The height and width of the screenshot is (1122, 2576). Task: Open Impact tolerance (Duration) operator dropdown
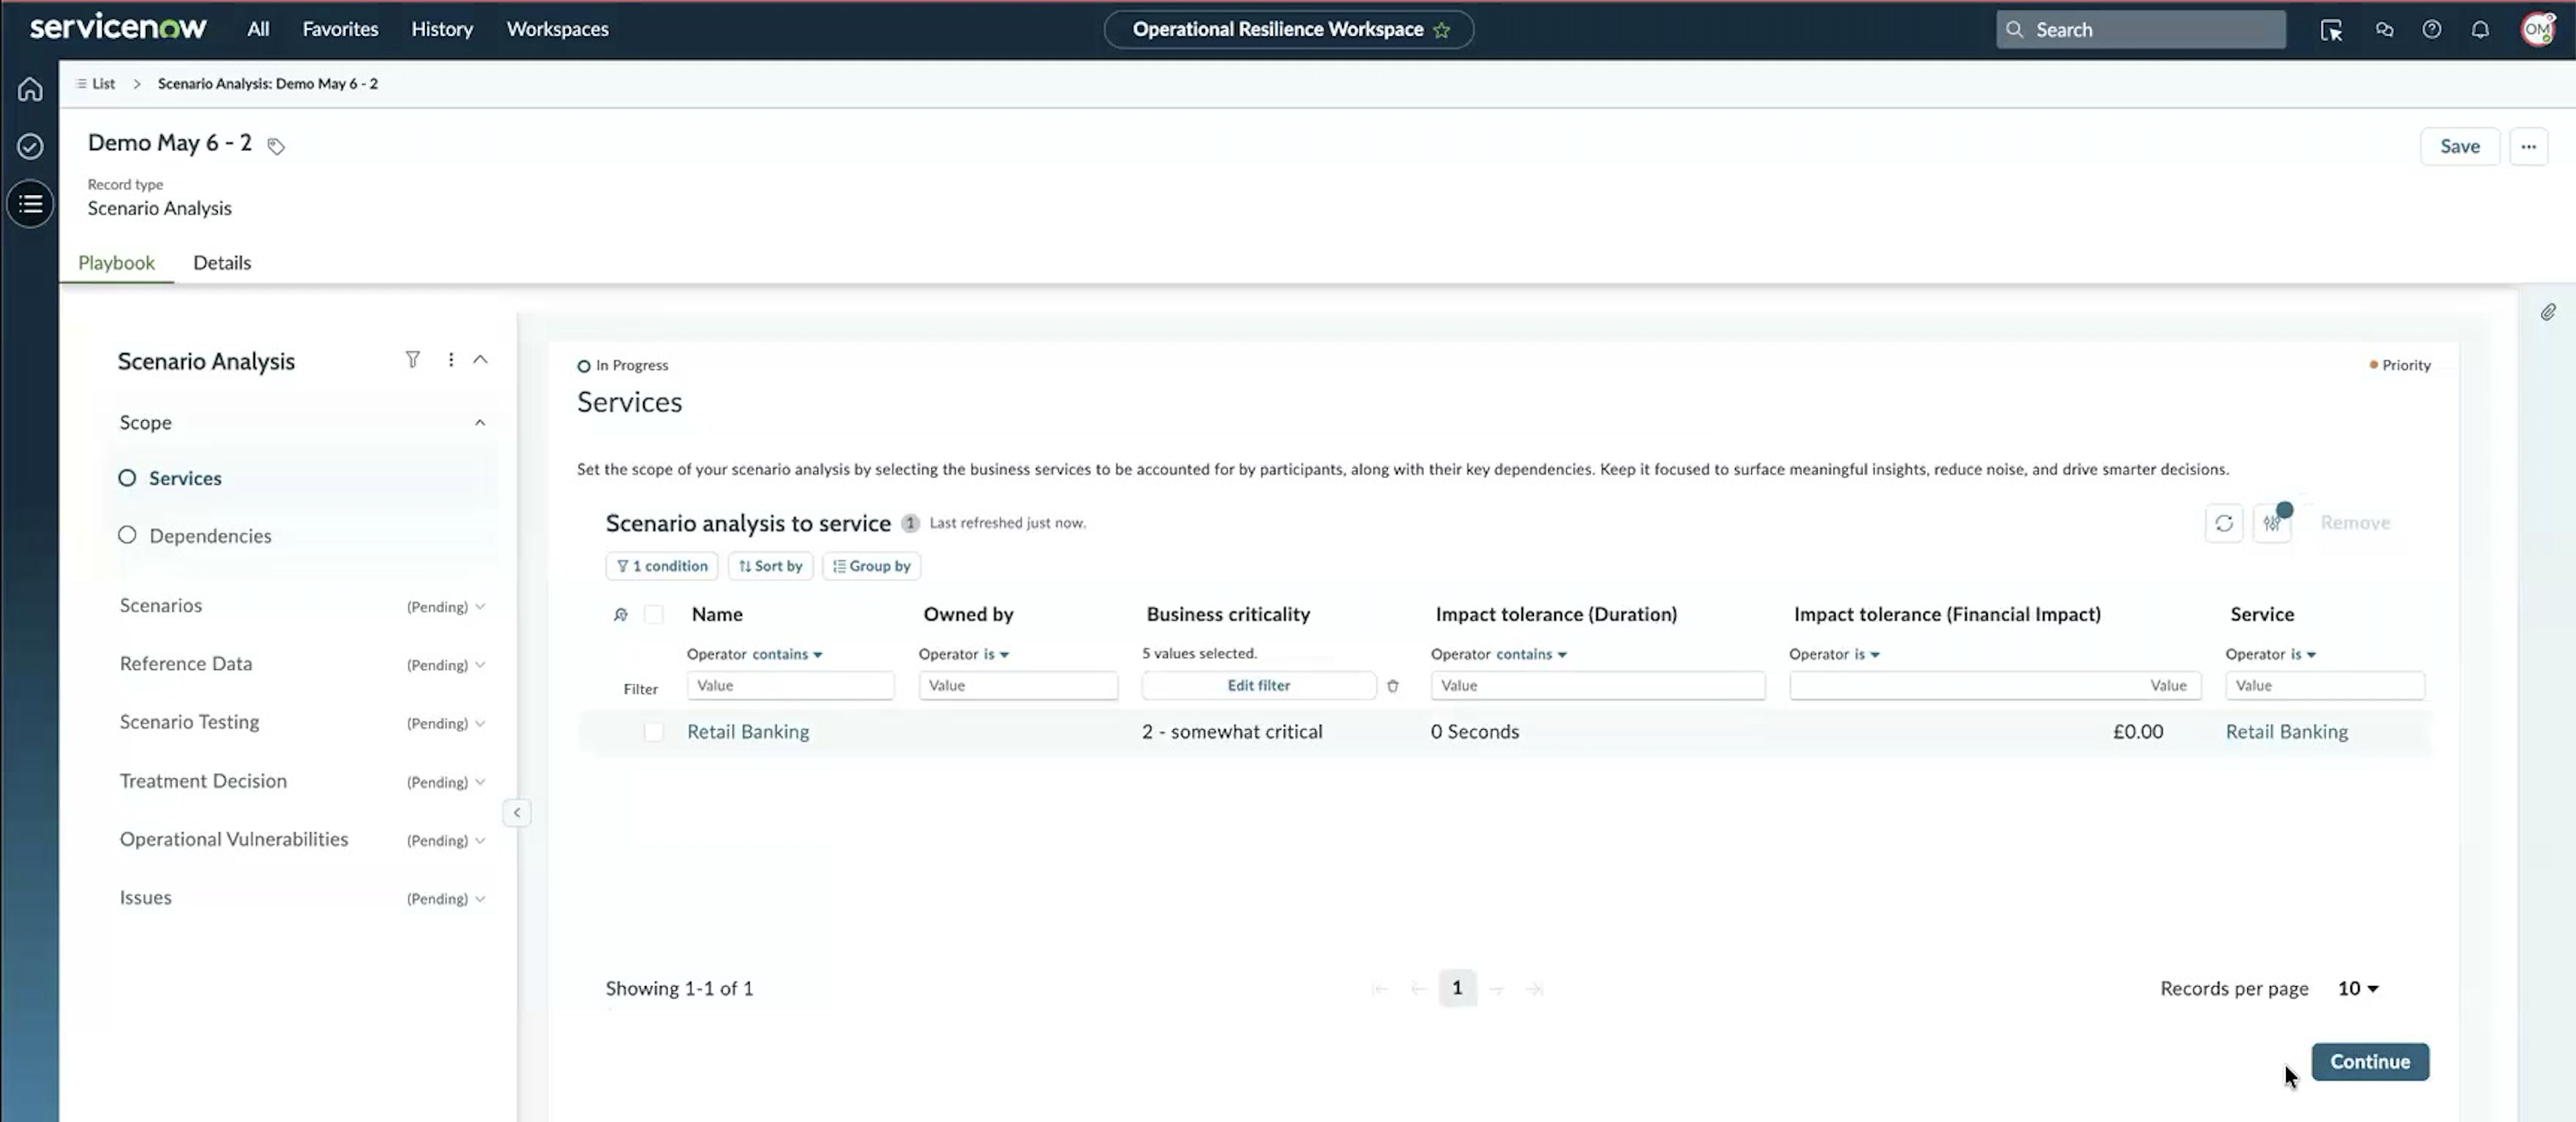click(1531, 654)
